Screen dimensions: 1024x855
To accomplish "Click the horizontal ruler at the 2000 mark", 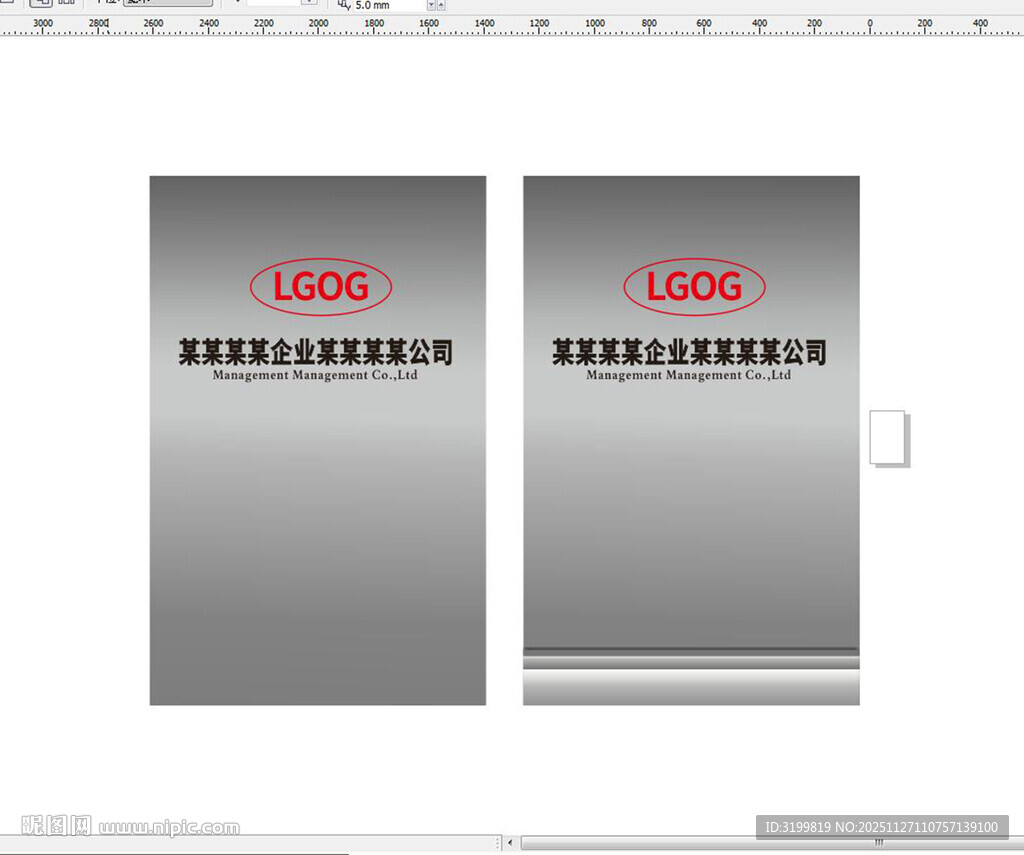I will pos(318,26).
